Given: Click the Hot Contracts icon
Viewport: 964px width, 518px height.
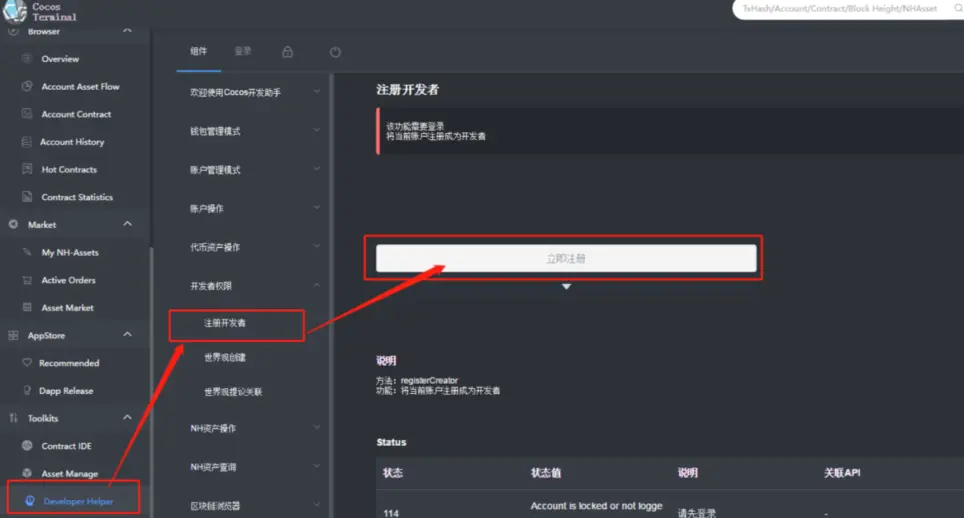Looking at the screenshot, I should [26, 169].
